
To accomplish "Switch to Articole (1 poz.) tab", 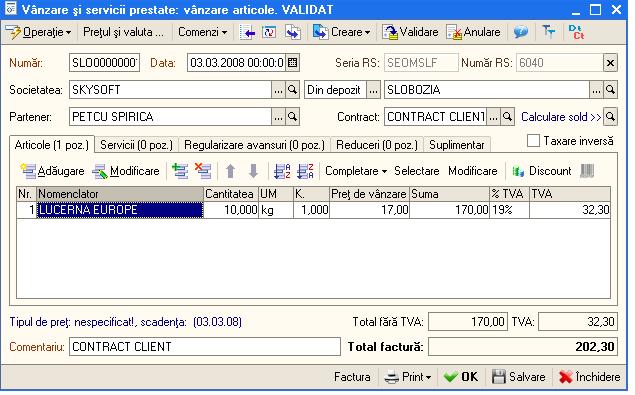I will 52,145.
